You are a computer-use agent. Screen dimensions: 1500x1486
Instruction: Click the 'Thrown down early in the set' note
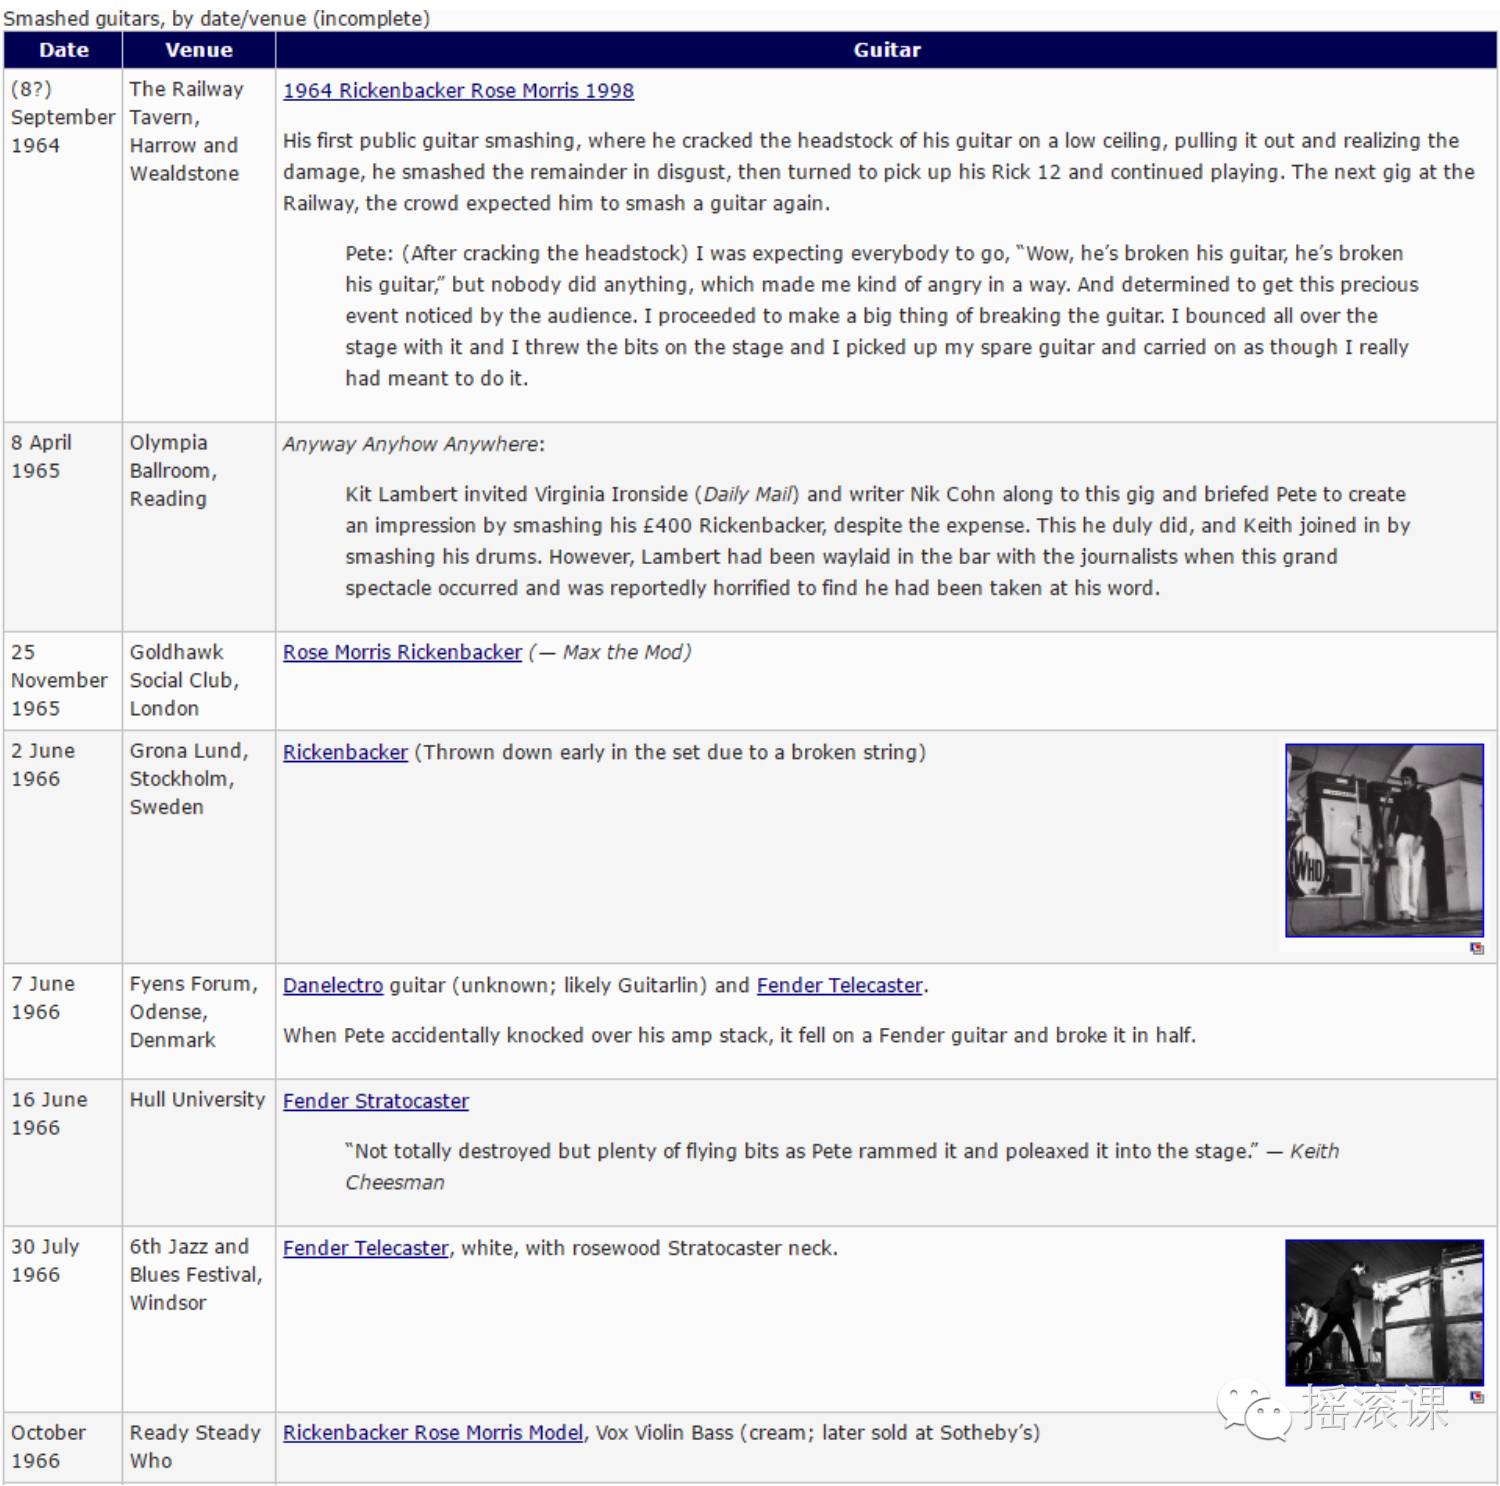click(x=670, y=752)
